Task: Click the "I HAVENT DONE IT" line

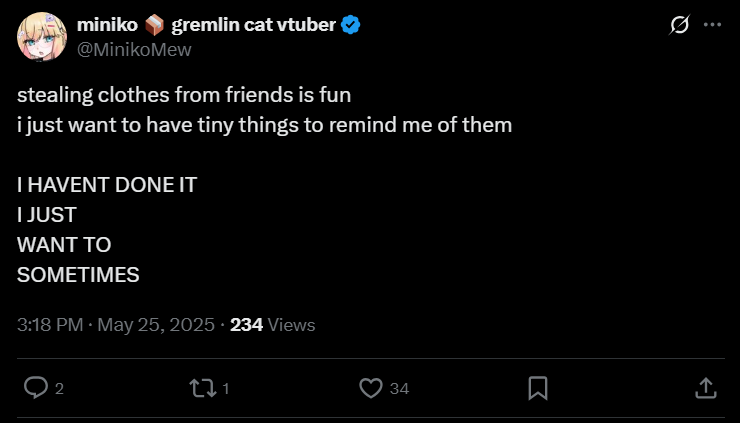Action: tap(107, 185)
